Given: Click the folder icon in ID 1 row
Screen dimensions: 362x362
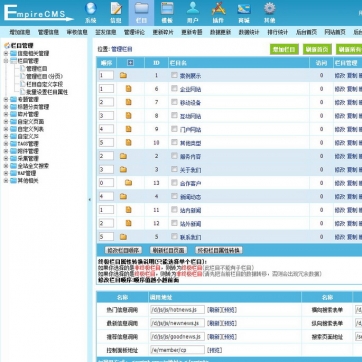Looking at the screenshot, I should 123,75.
